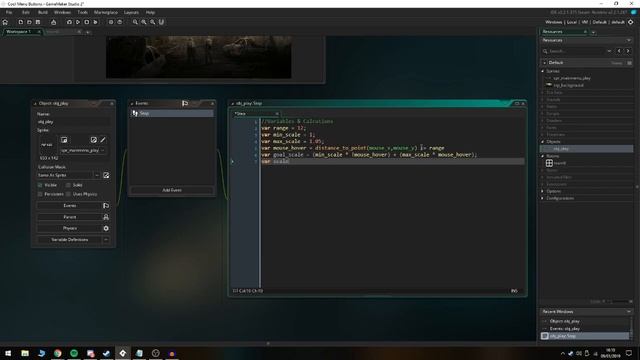Enable the Uses Physics checkbox
Screen dimensions: 640x360
(68, 194)
